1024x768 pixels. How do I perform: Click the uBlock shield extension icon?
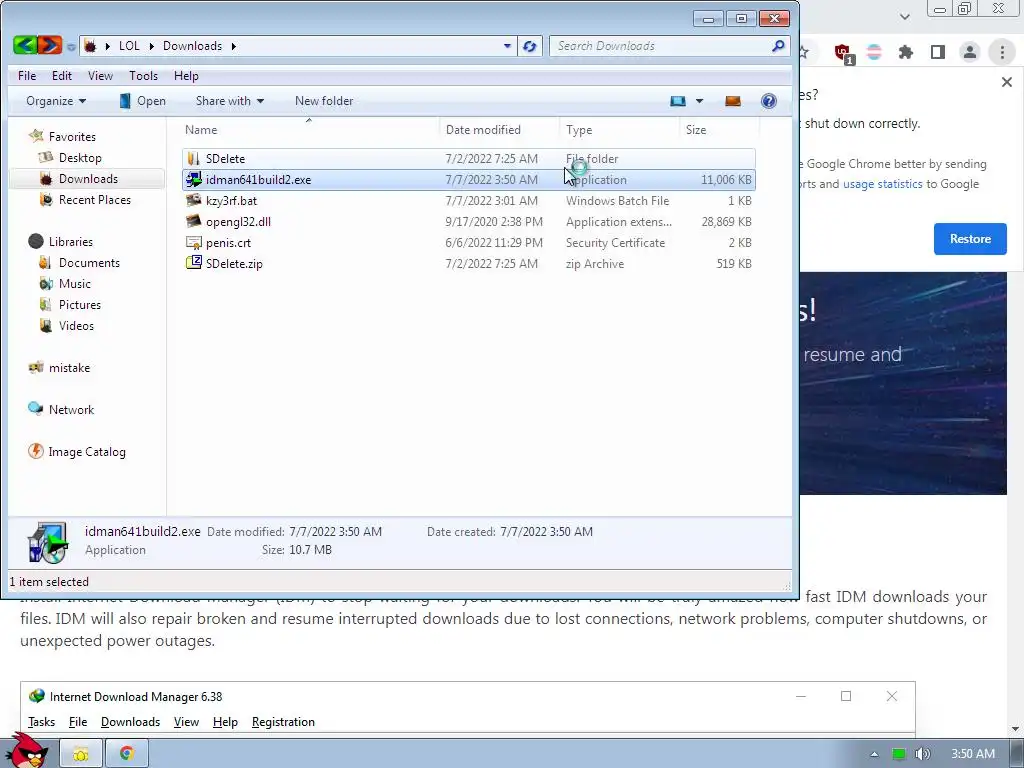click(x=843, y=53)
